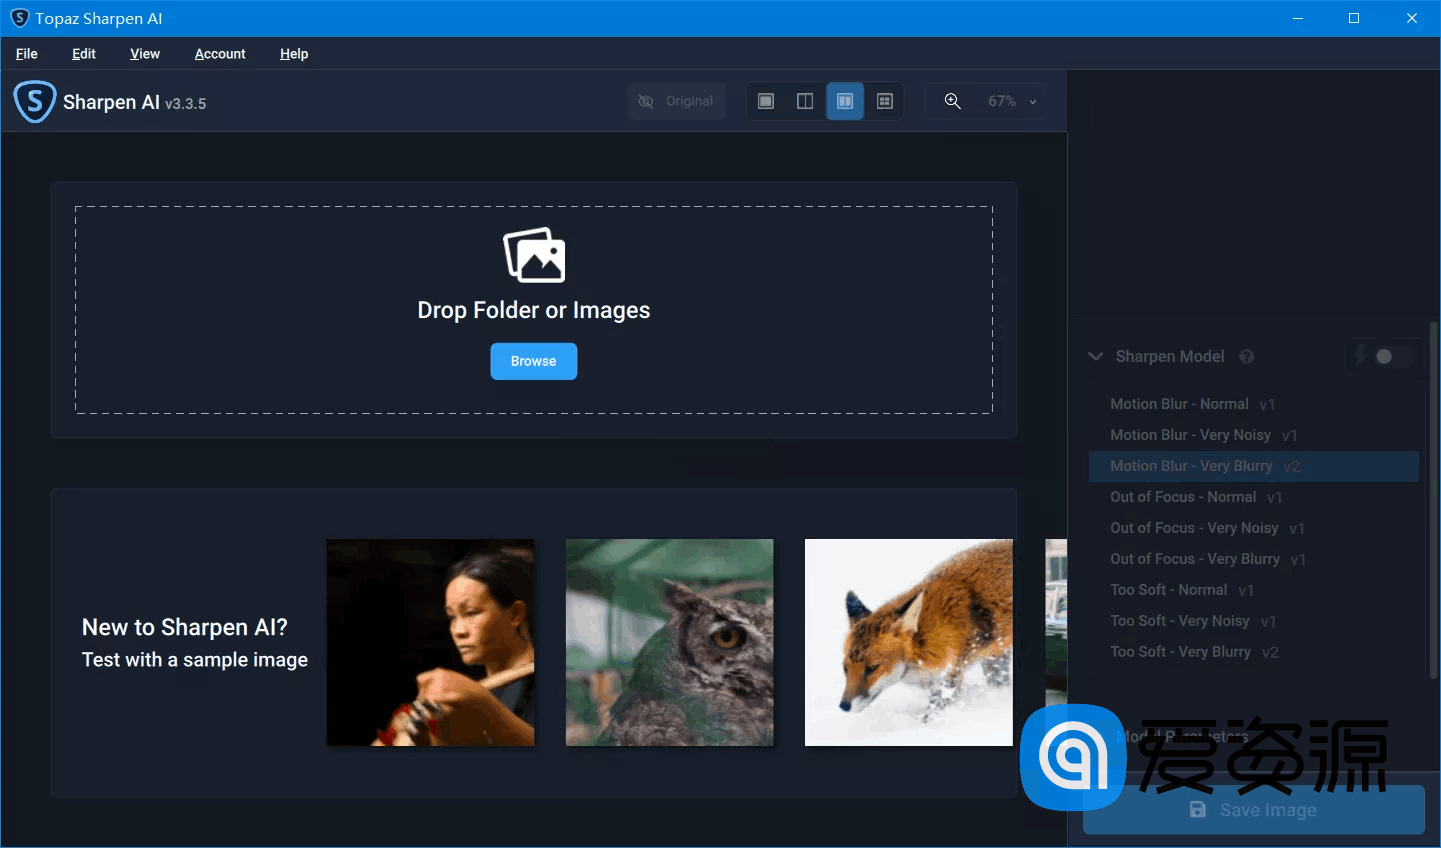Click the Browse button

pos(533,361)
